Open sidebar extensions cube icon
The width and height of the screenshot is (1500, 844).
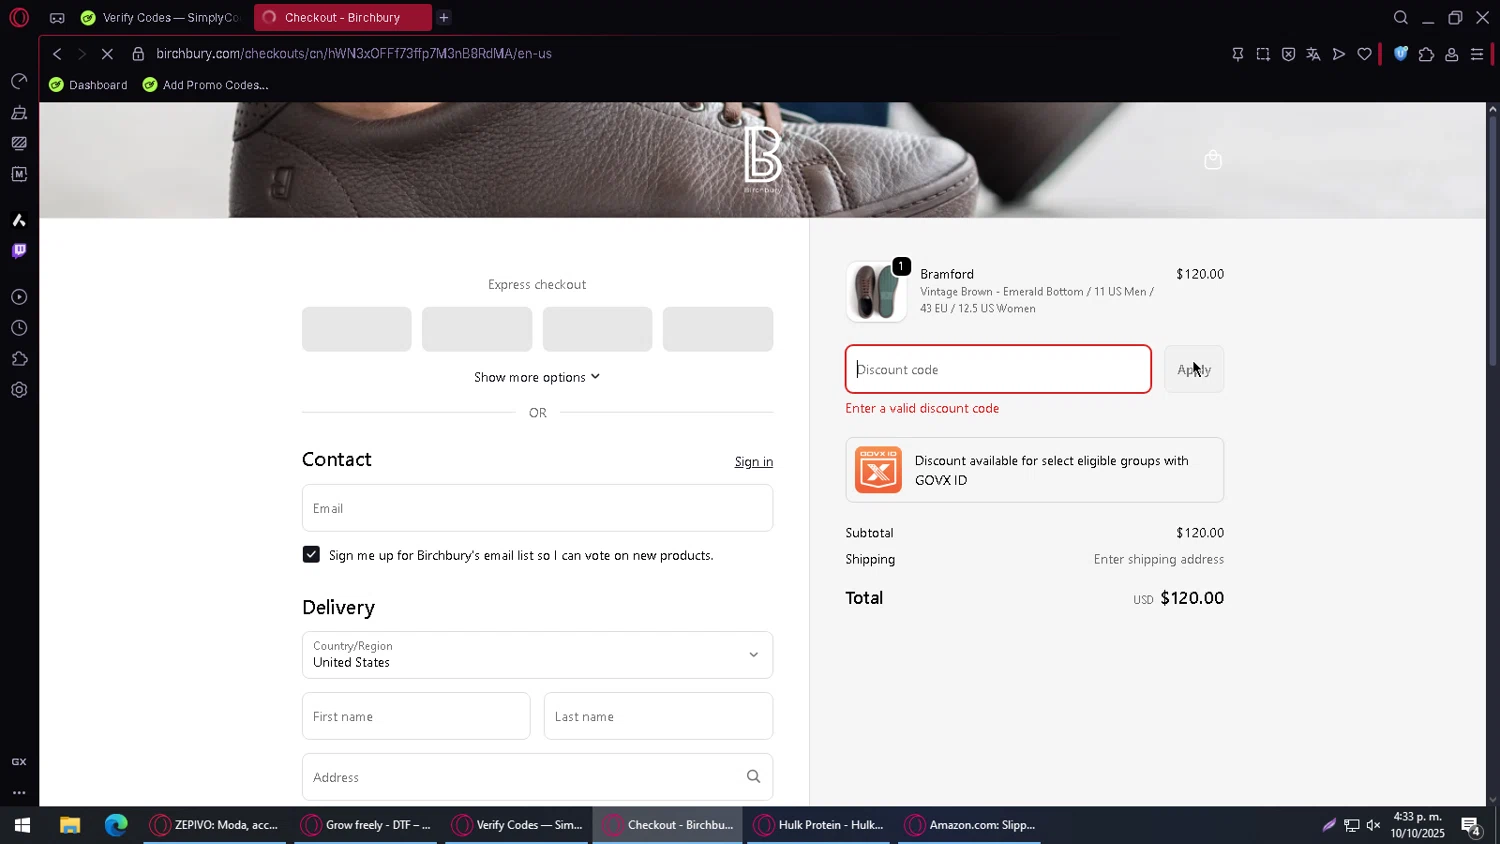point(19,359)
